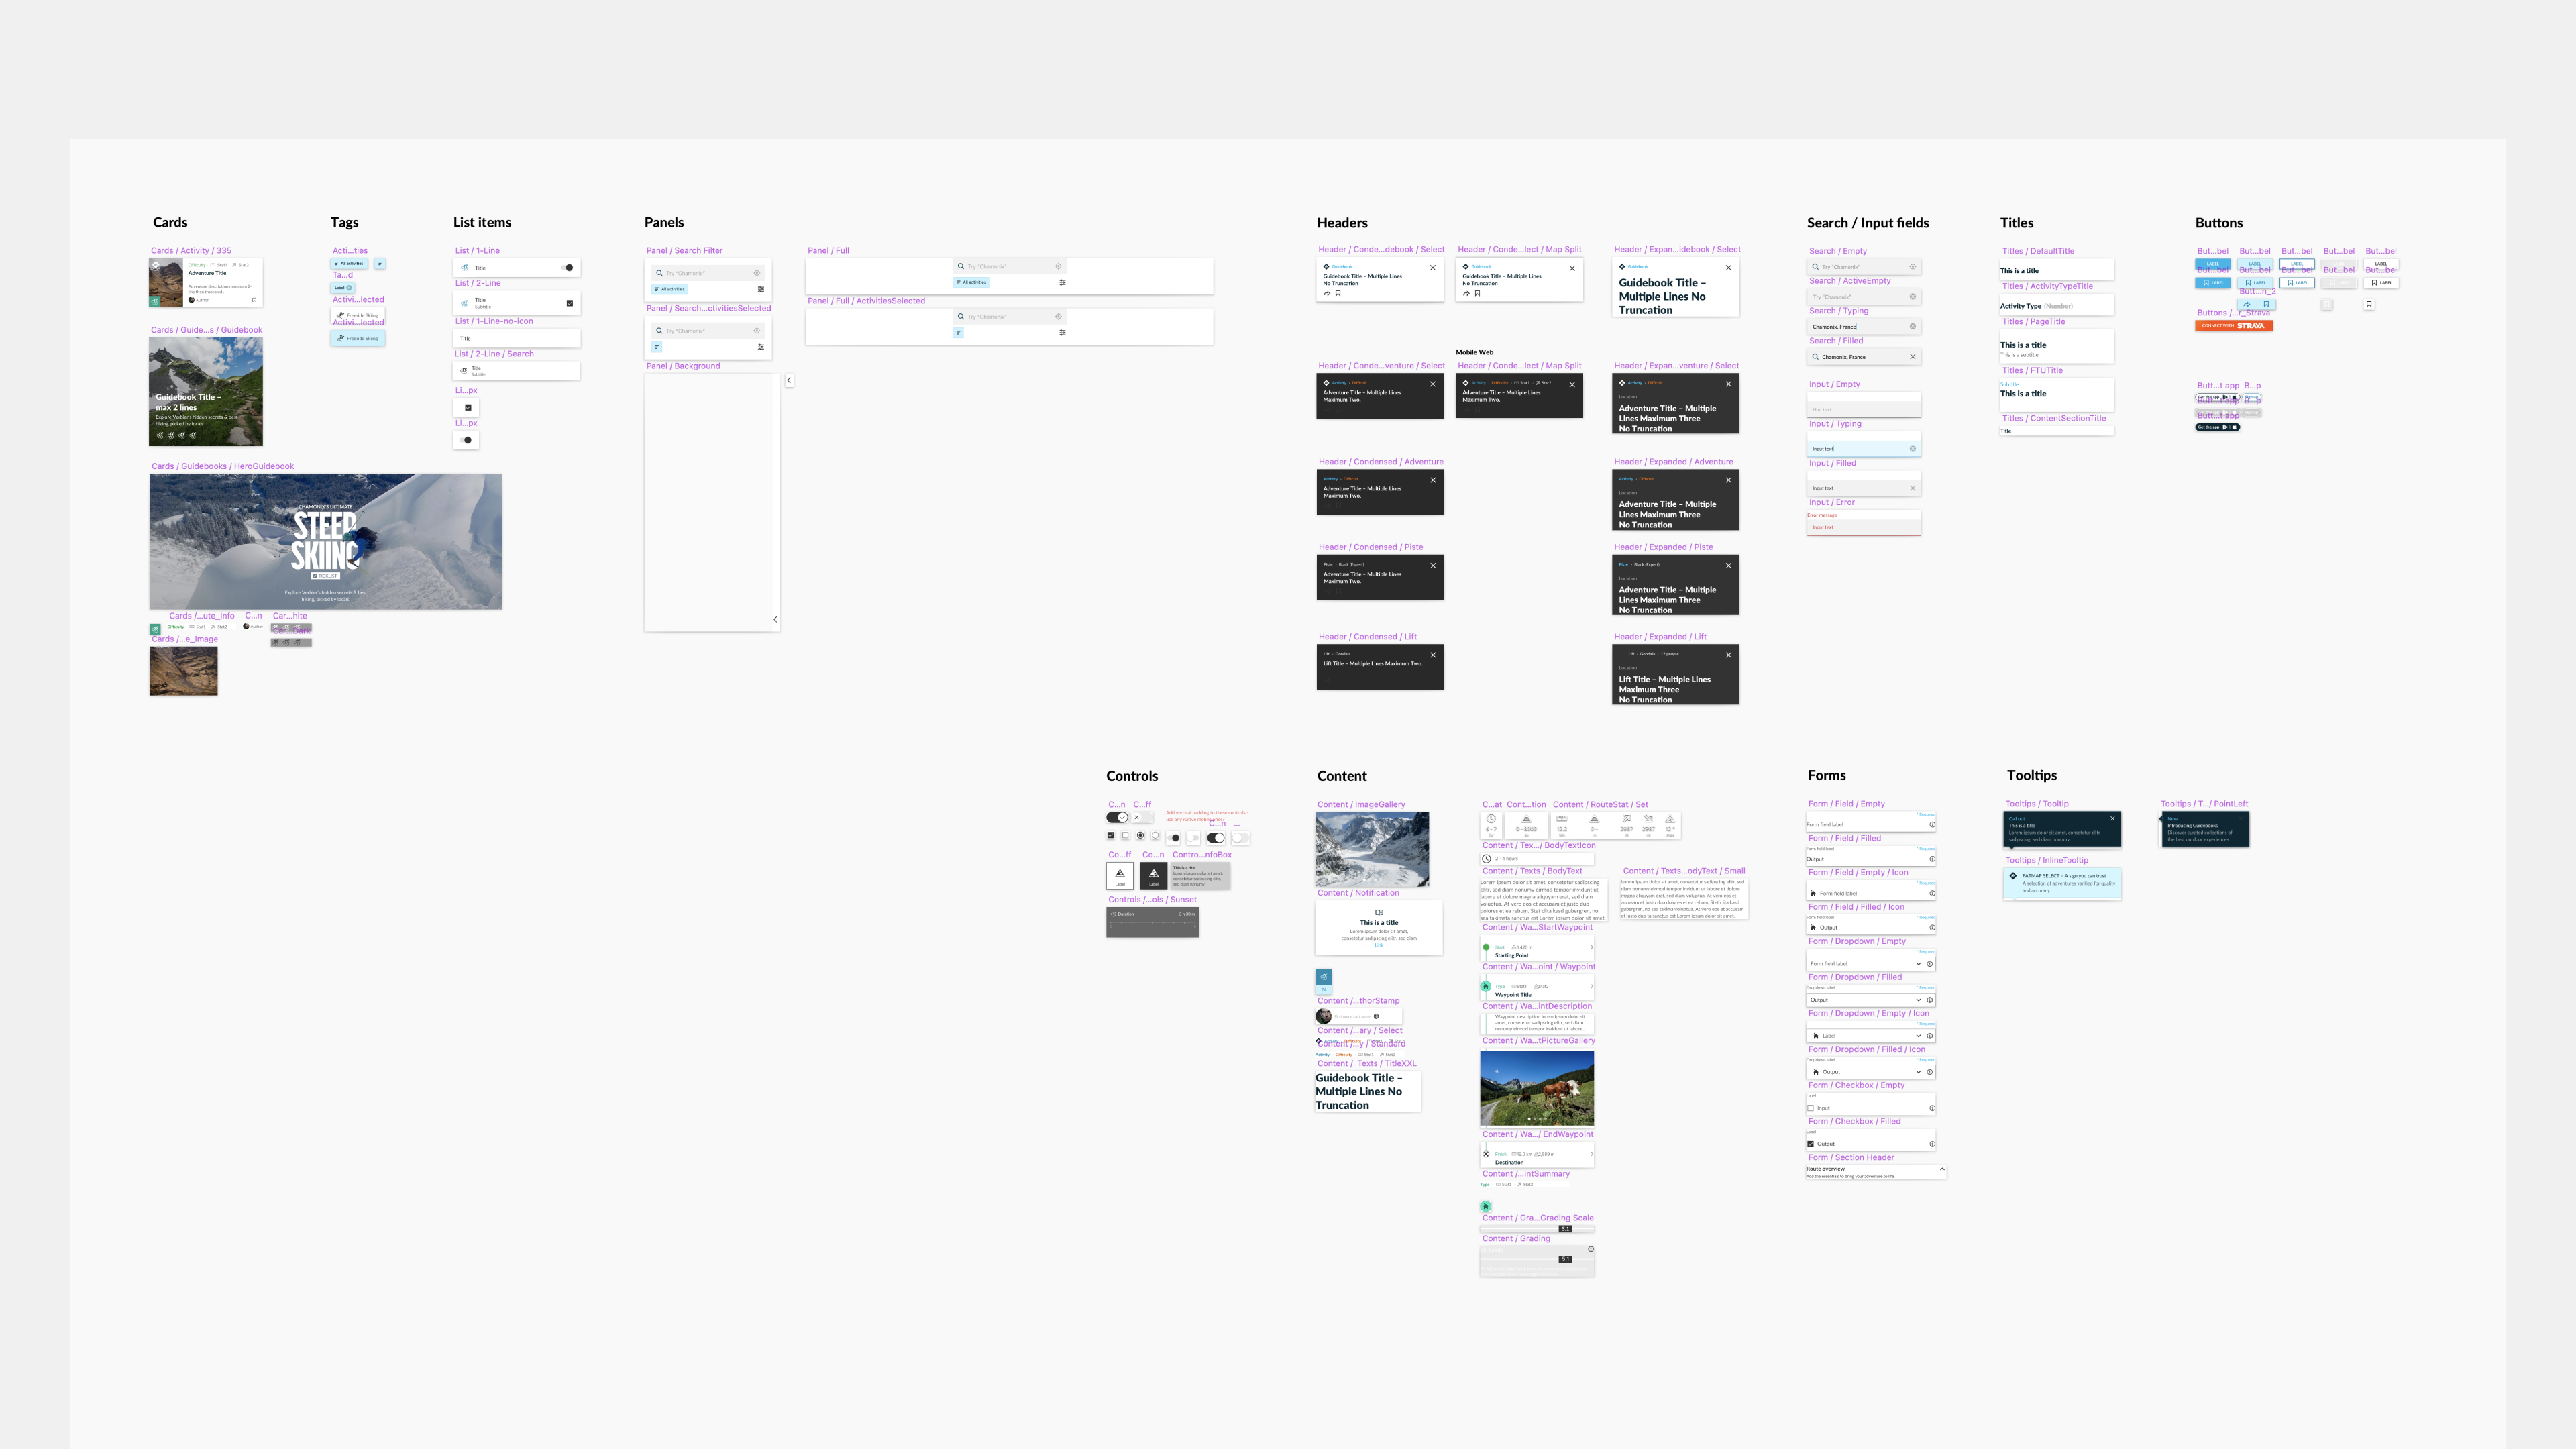
Task: Switch on the toggle with X knob
Action: click(x=1142, y=817)
